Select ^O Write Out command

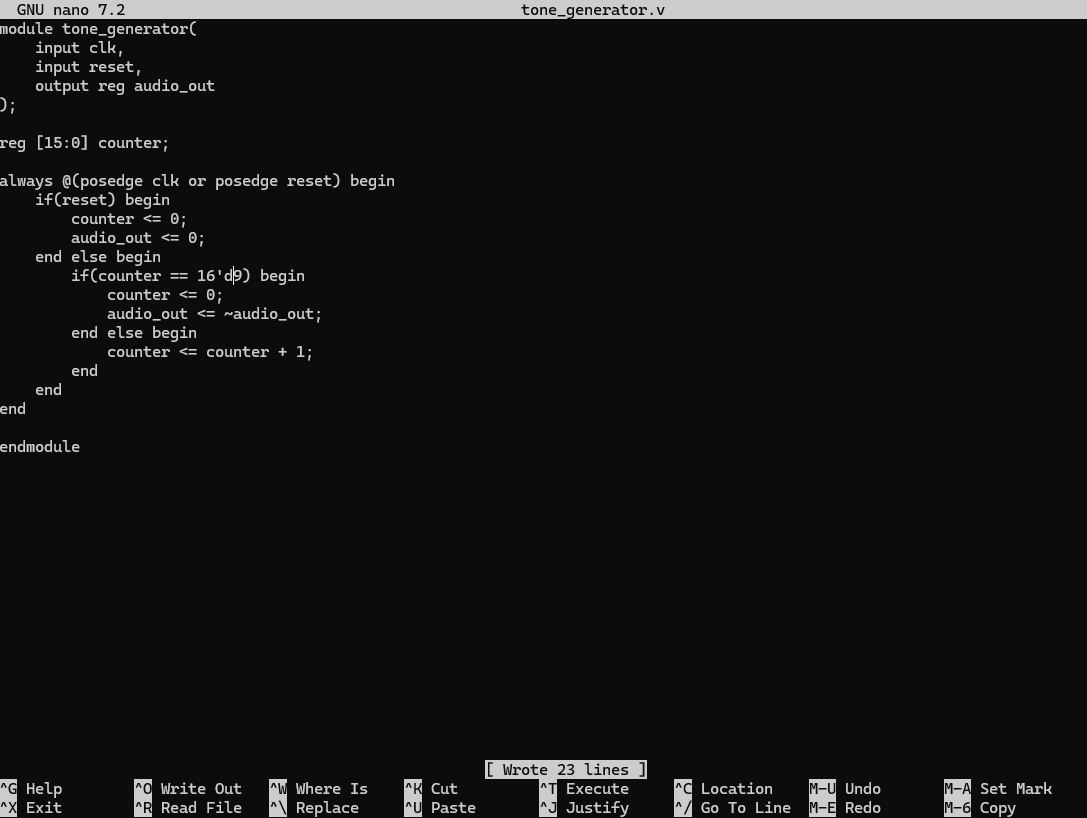point(188,789)
